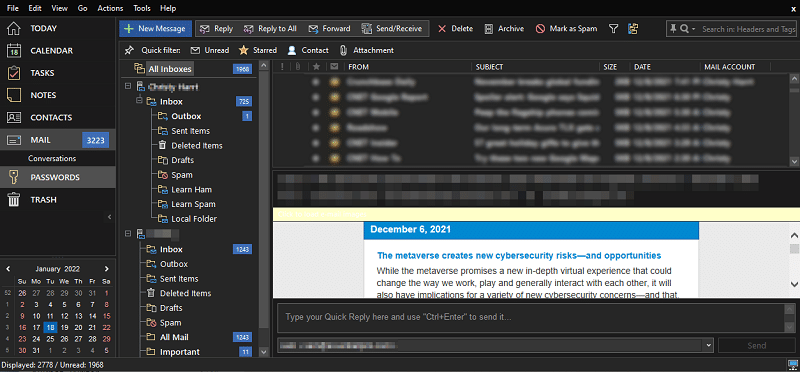Viewport: 800px width, 372px height.
Task: Click the Mark as Spam icon
Action: pyautogui.click(x=540, y=29)
